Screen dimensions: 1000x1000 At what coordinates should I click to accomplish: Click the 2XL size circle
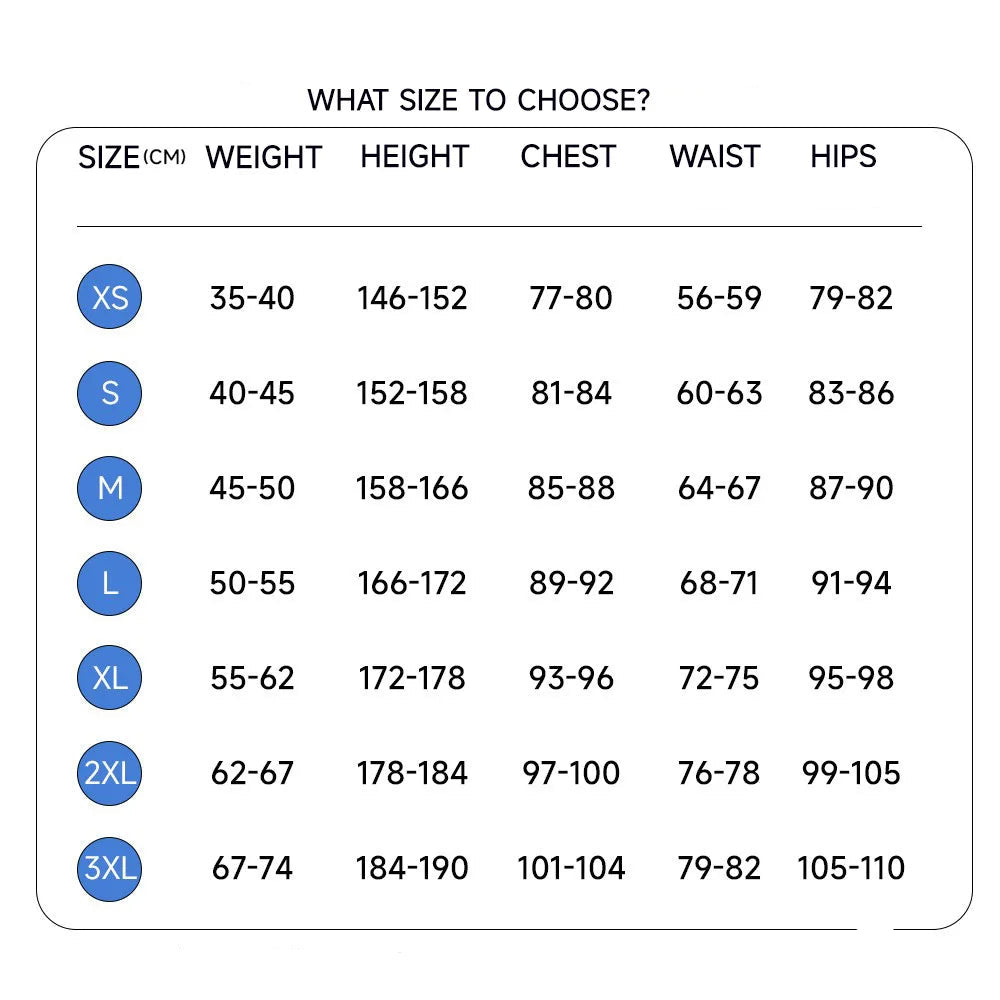[x=110, y=773]
